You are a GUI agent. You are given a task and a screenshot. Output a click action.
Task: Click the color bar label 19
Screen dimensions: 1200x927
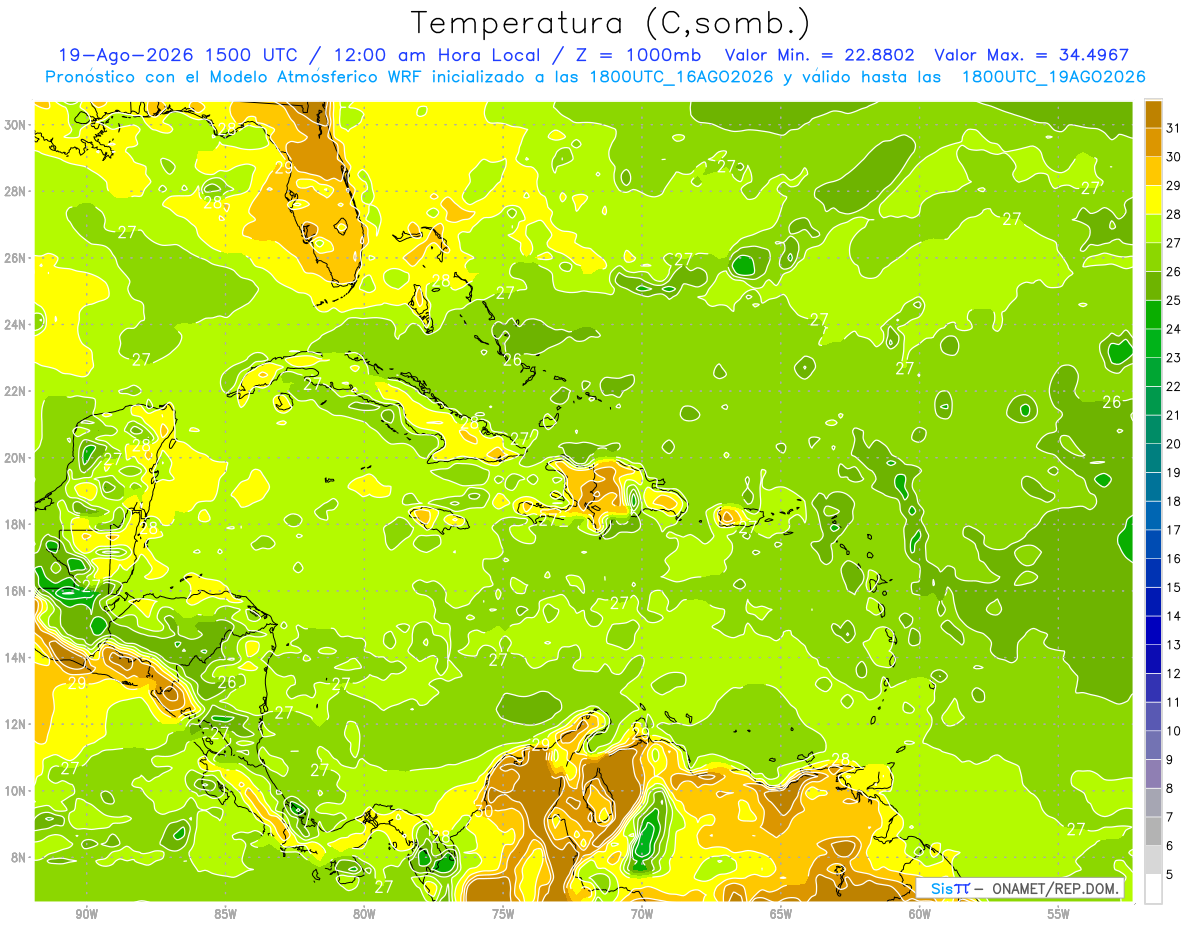point(1174,472)
